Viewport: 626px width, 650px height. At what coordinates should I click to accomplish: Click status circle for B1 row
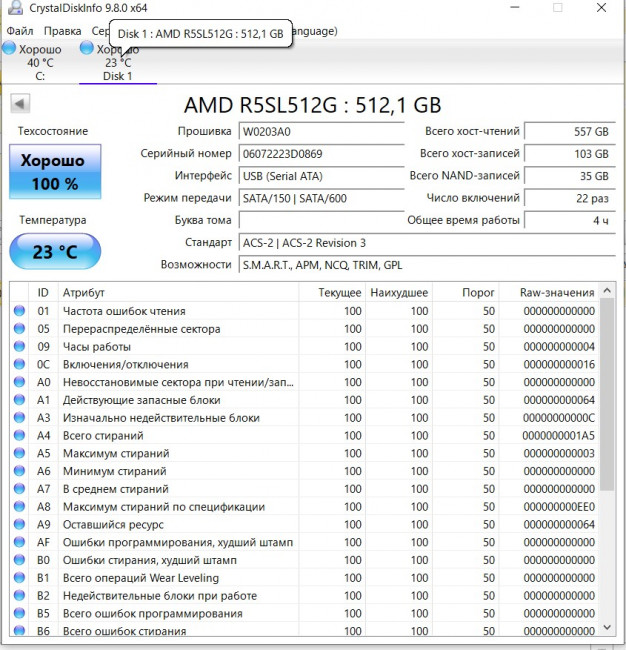tap(19, 577)
